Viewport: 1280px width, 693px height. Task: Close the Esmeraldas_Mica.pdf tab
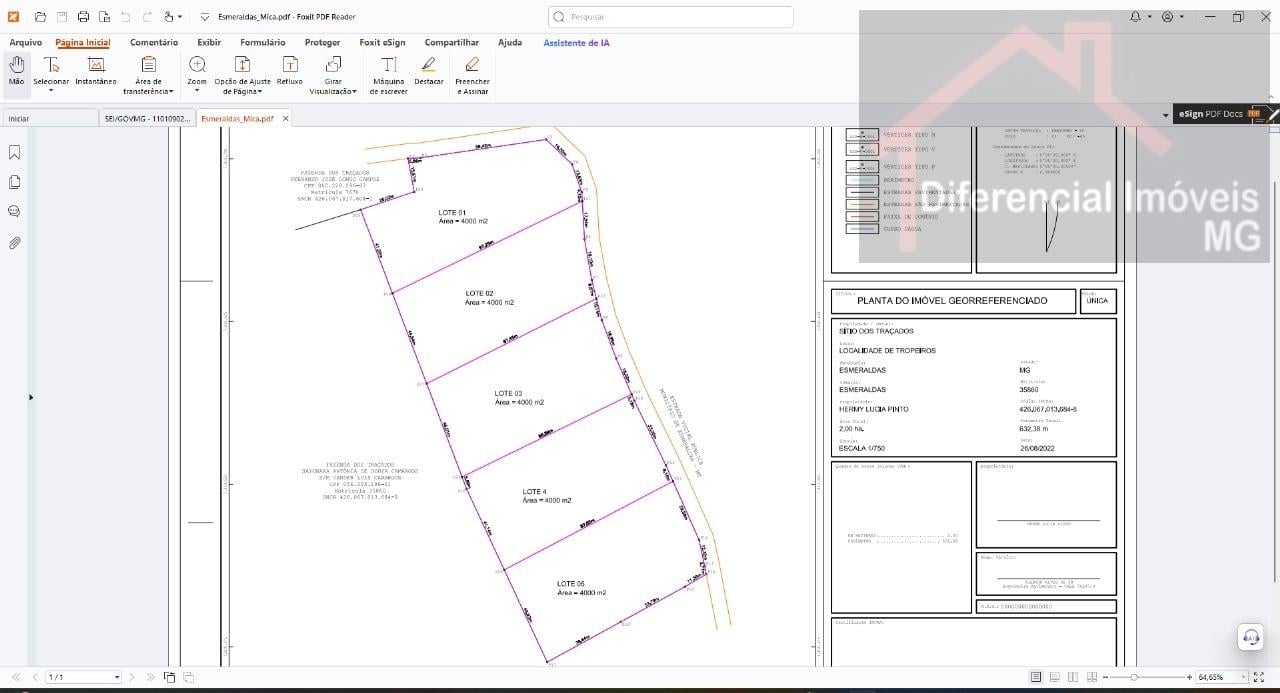point(285,118)
